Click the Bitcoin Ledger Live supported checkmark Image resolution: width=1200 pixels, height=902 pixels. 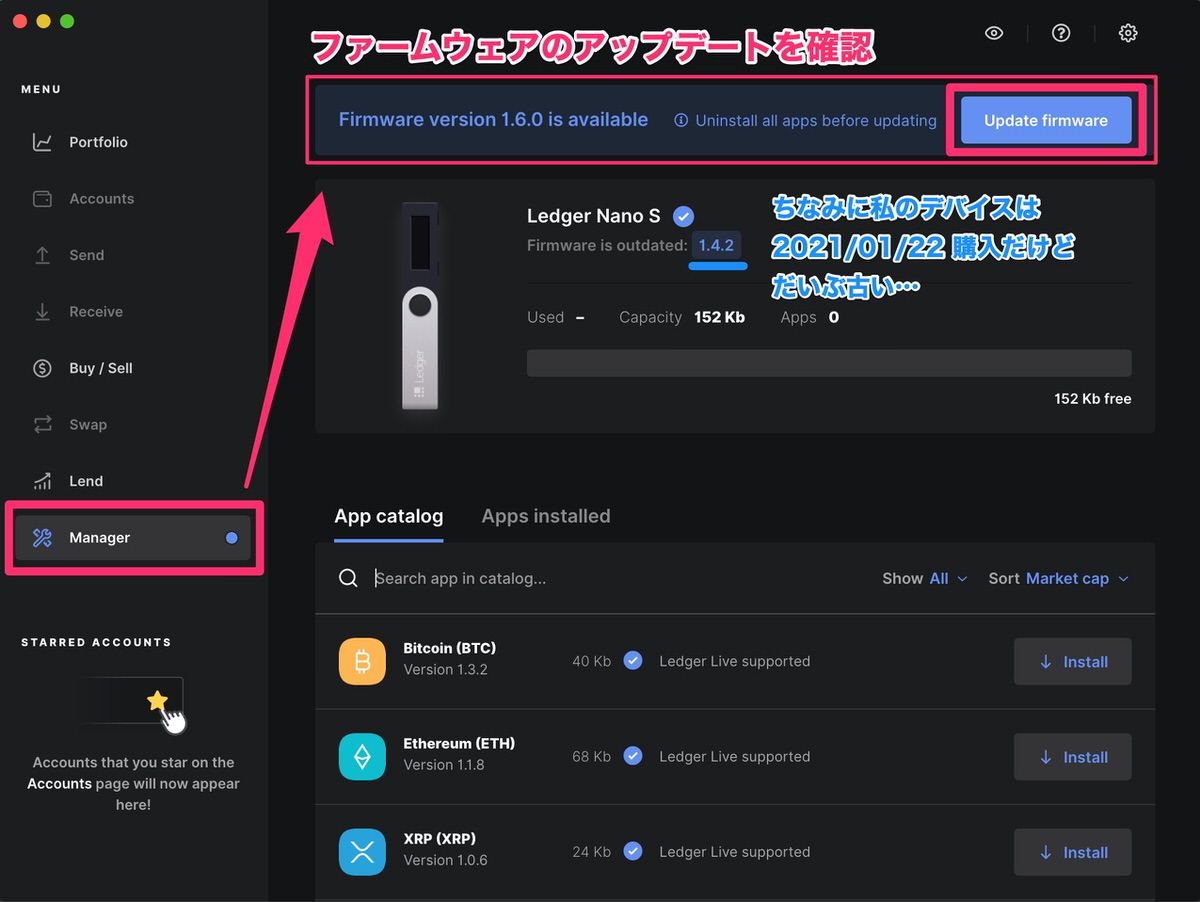tap(633, 660)
